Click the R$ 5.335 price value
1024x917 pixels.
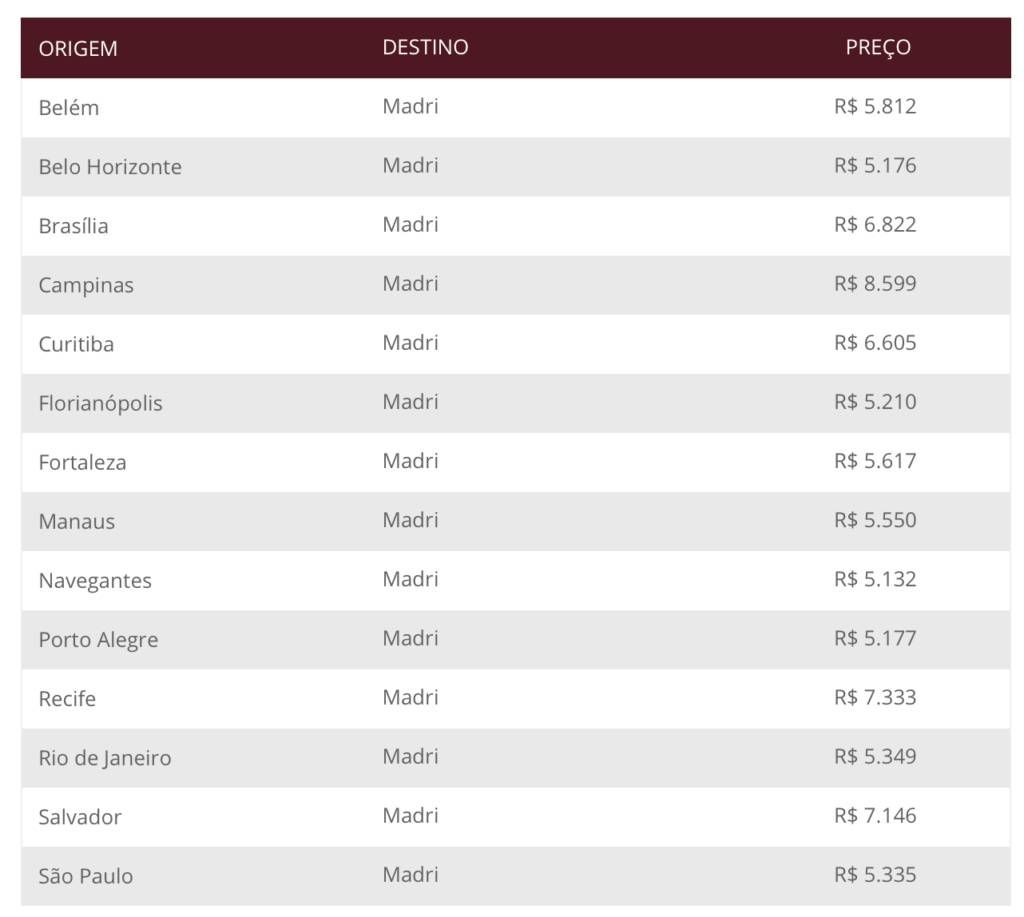click(875, 875)
